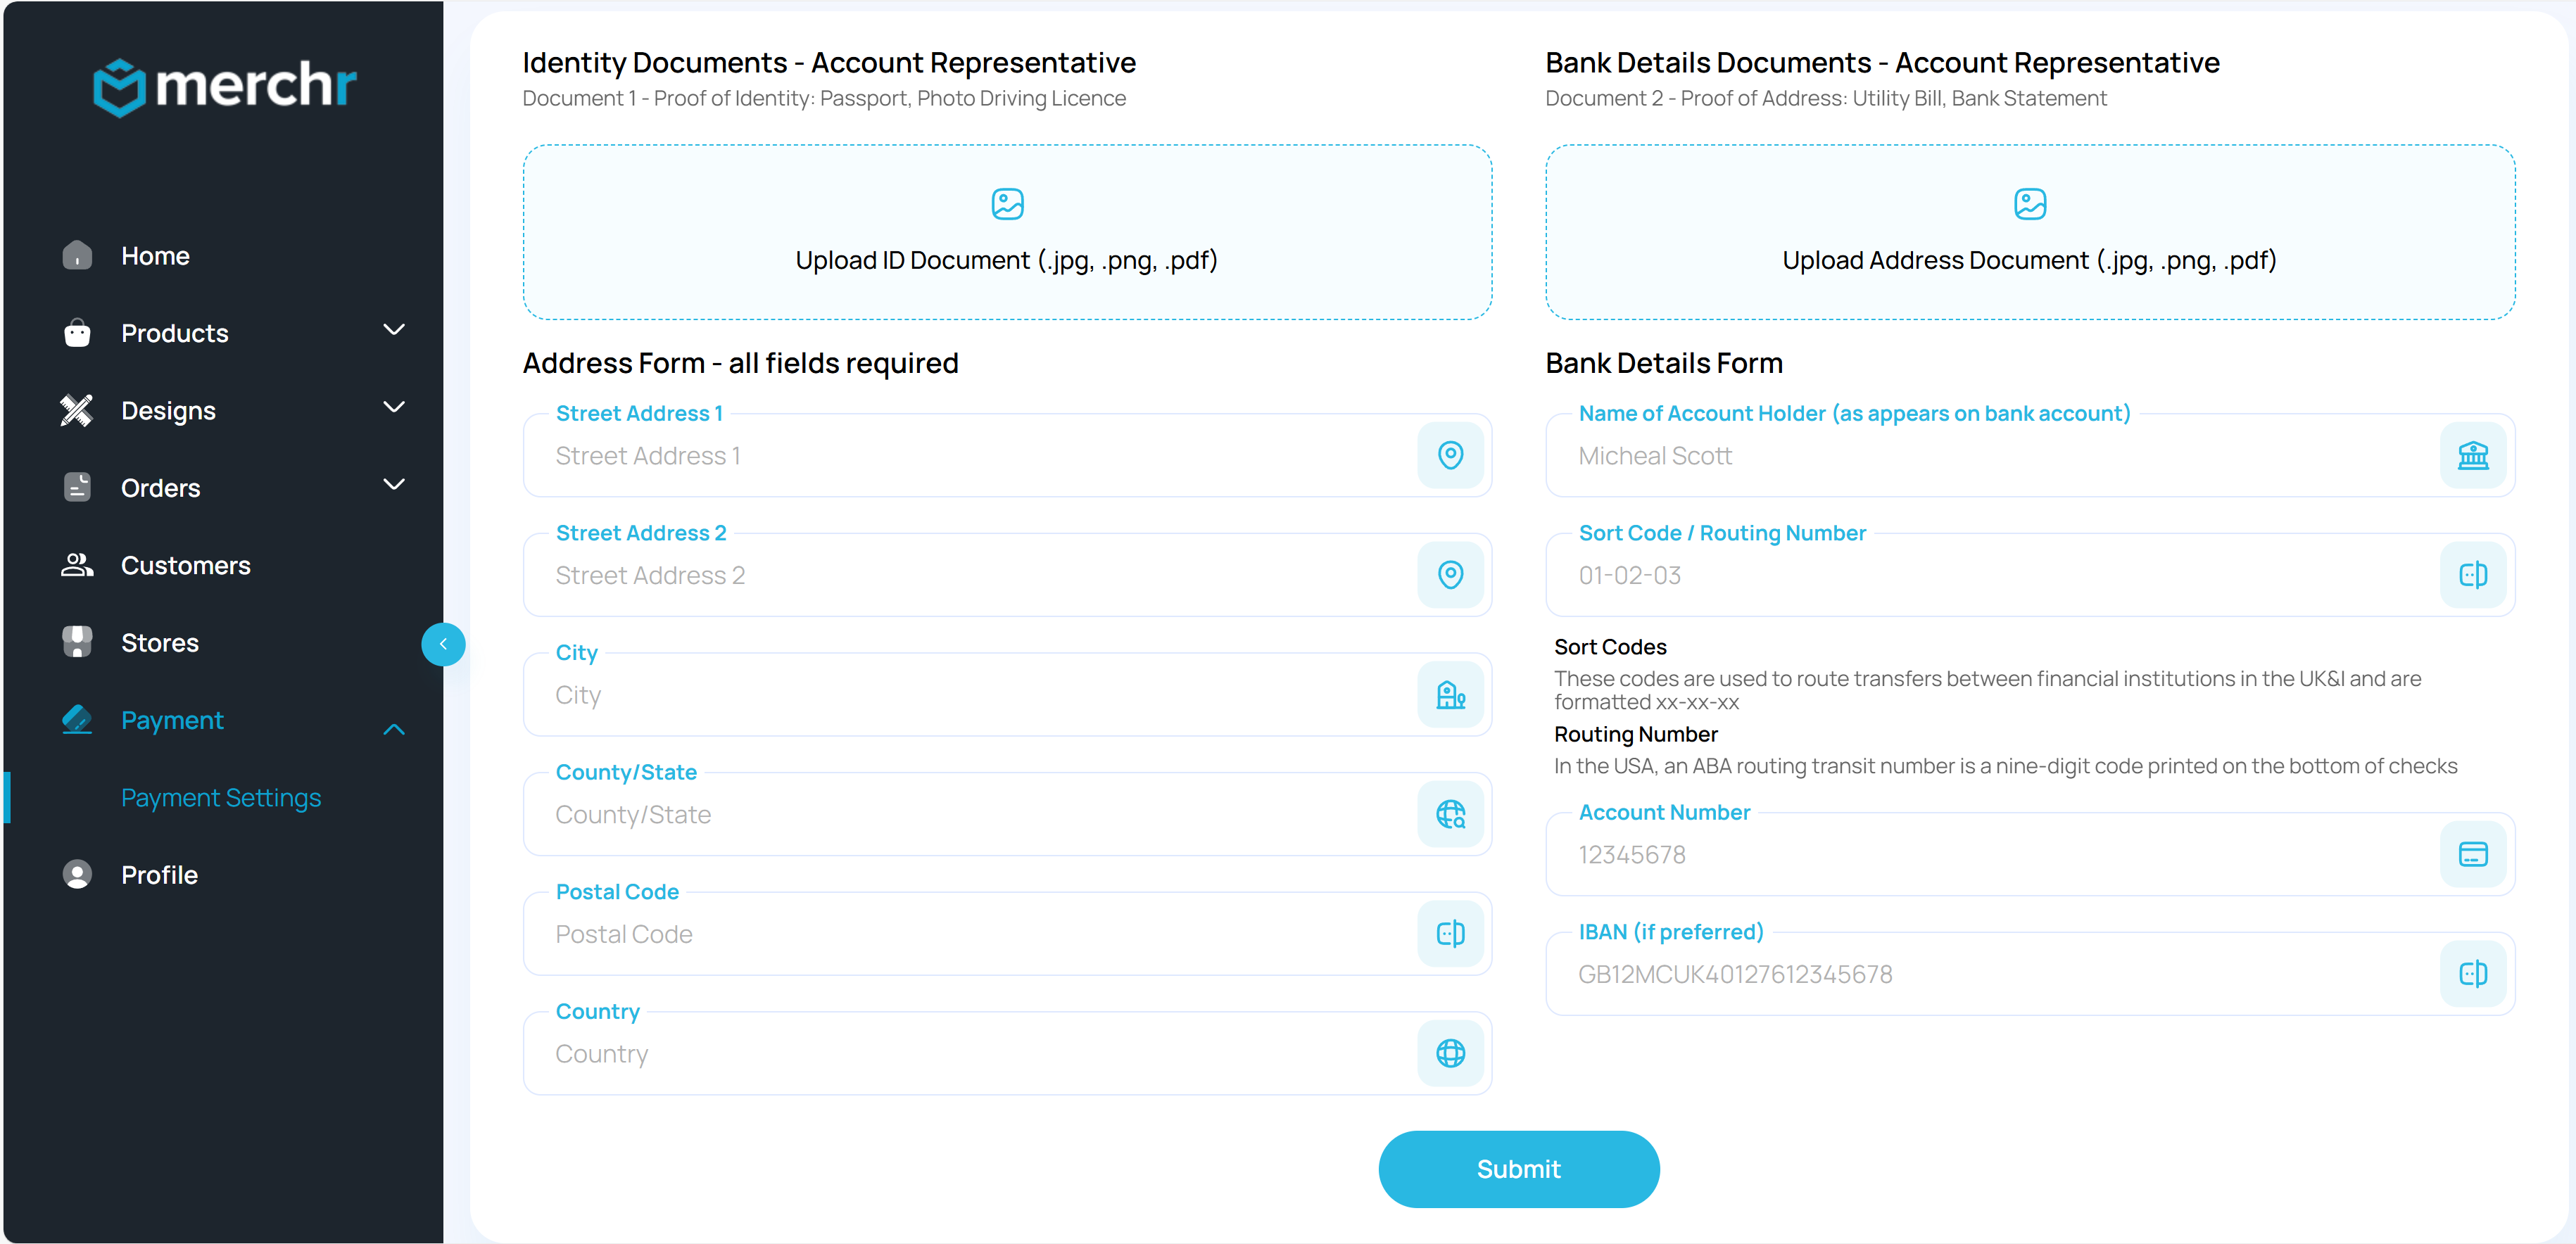Viewport: 2576px width, 1244px height.
Task: Click the icon in the IBAN field
Action: pyautogui.click(x=2472, y=974)
